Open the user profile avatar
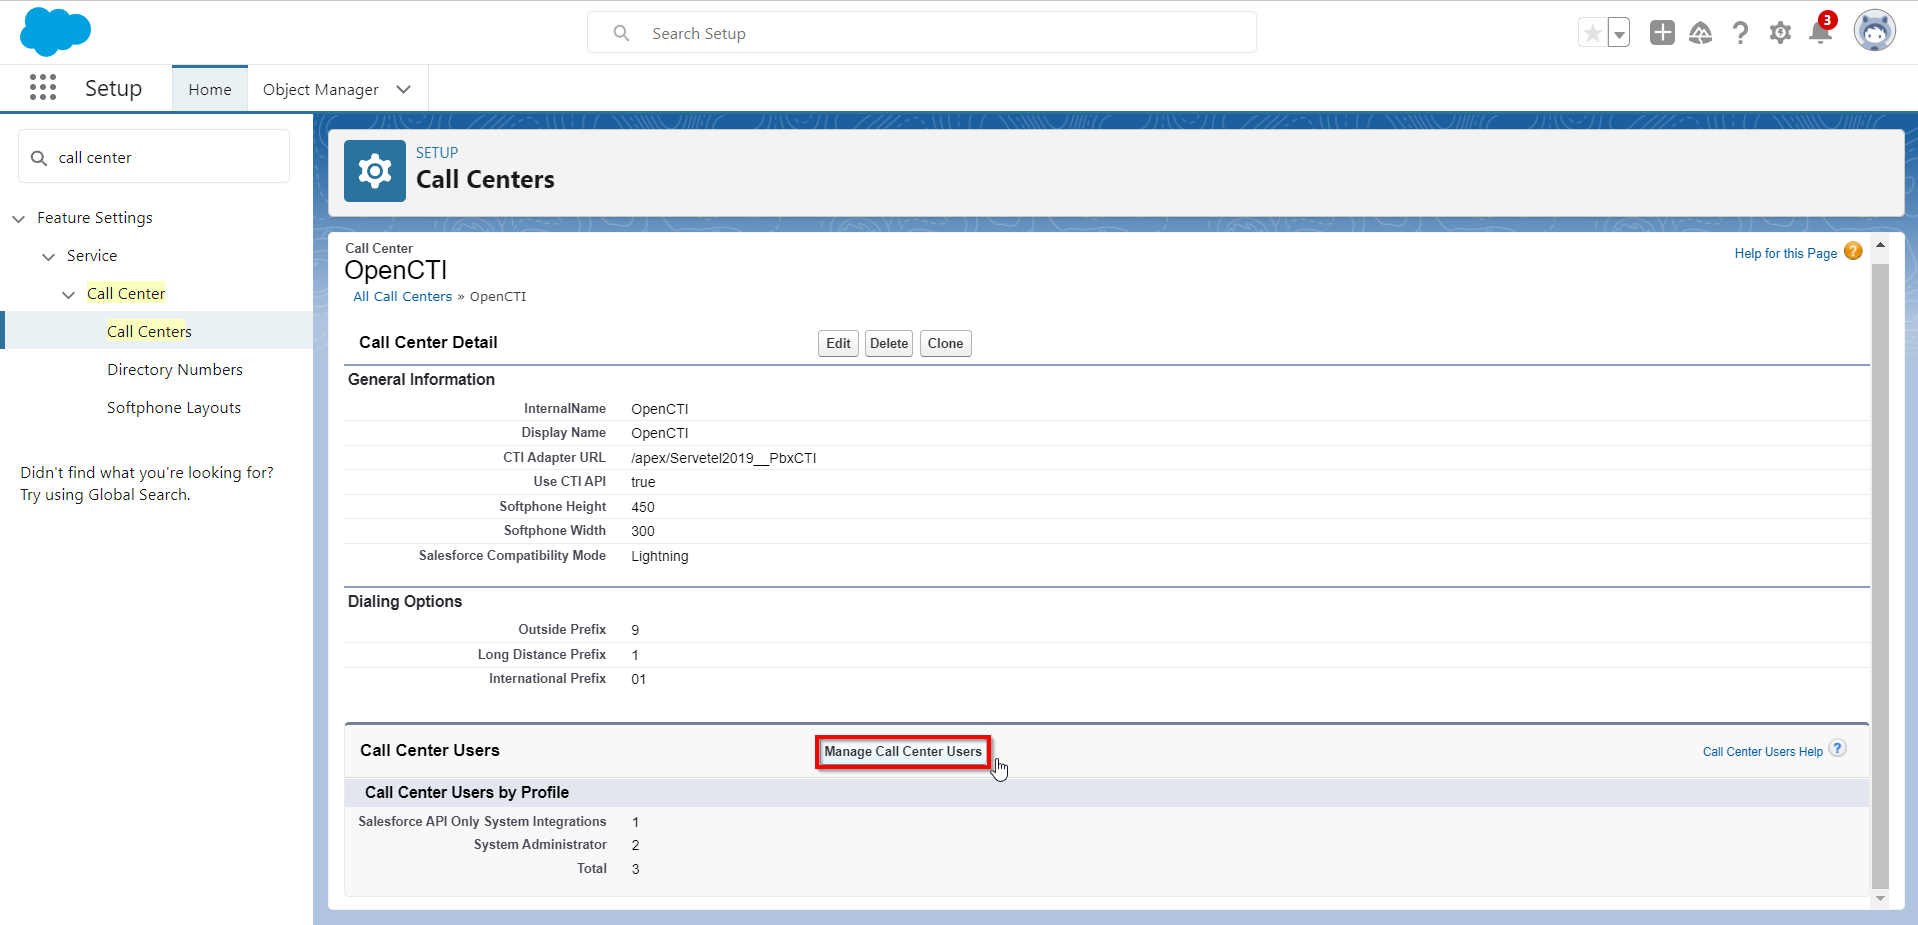Screen dimensions: 1918x925 tap(1874, 31)
